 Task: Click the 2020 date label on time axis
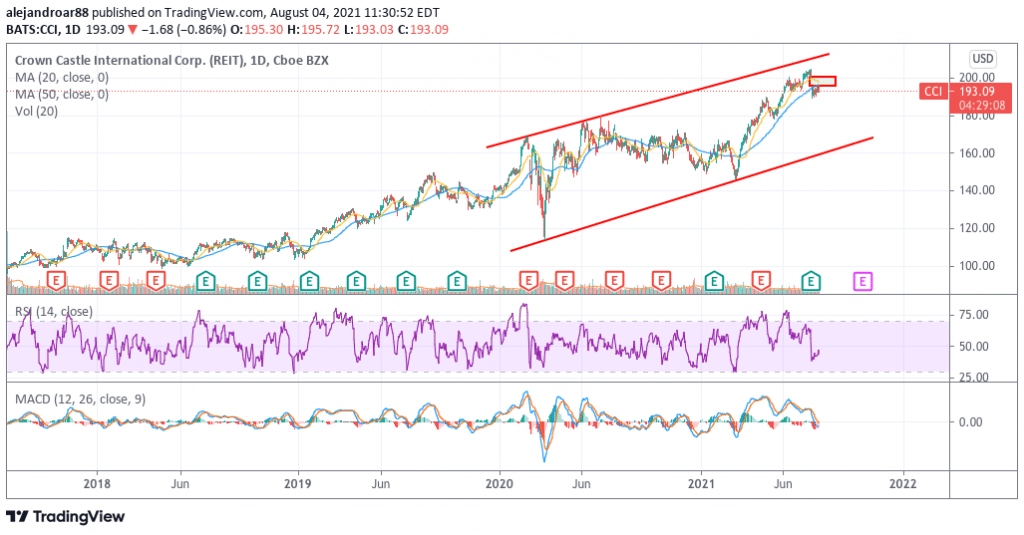click(x=500, y=484)
